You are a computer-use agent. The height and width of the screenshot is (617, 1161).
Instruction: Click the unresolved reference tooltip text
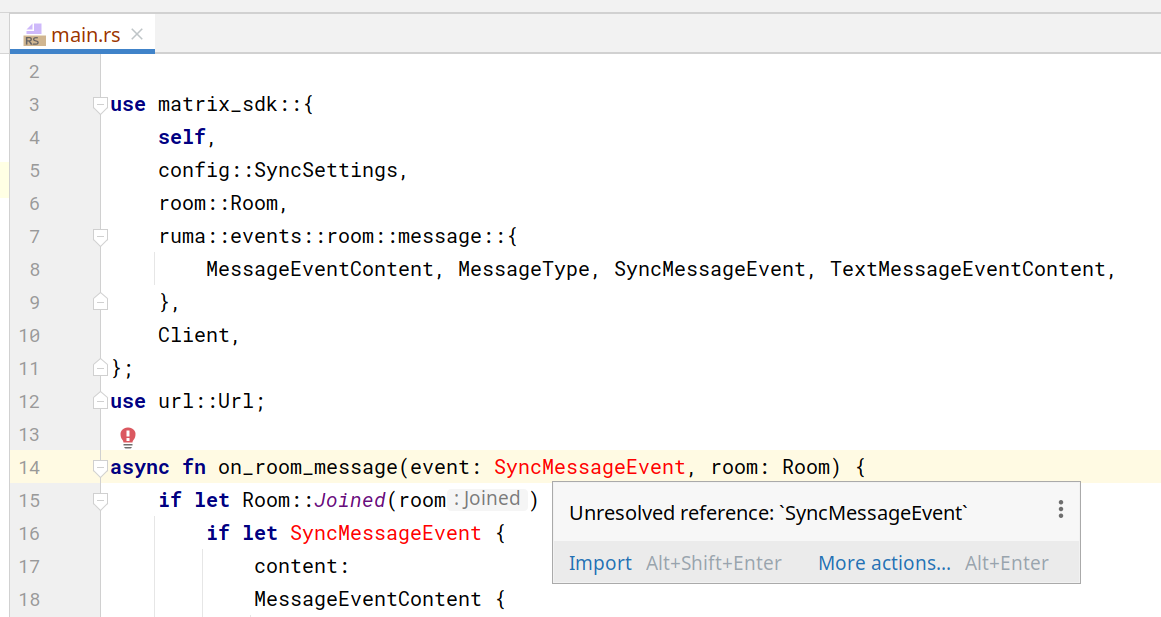770,511
